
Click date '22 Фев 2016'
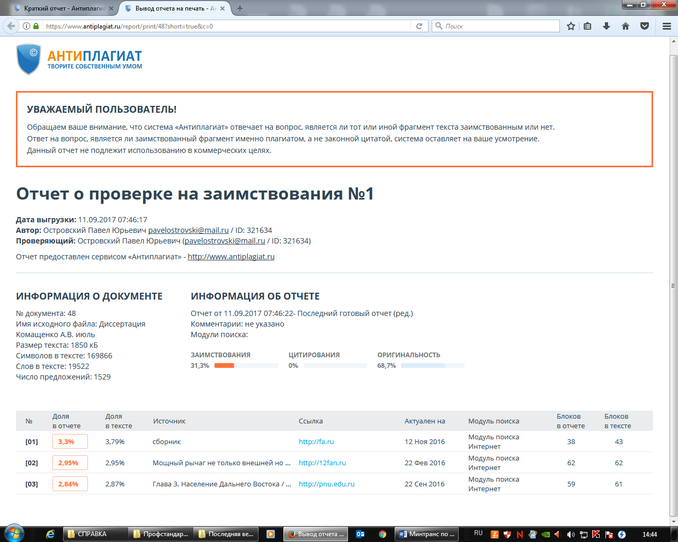pyautogui.click(x=425, y=463)
